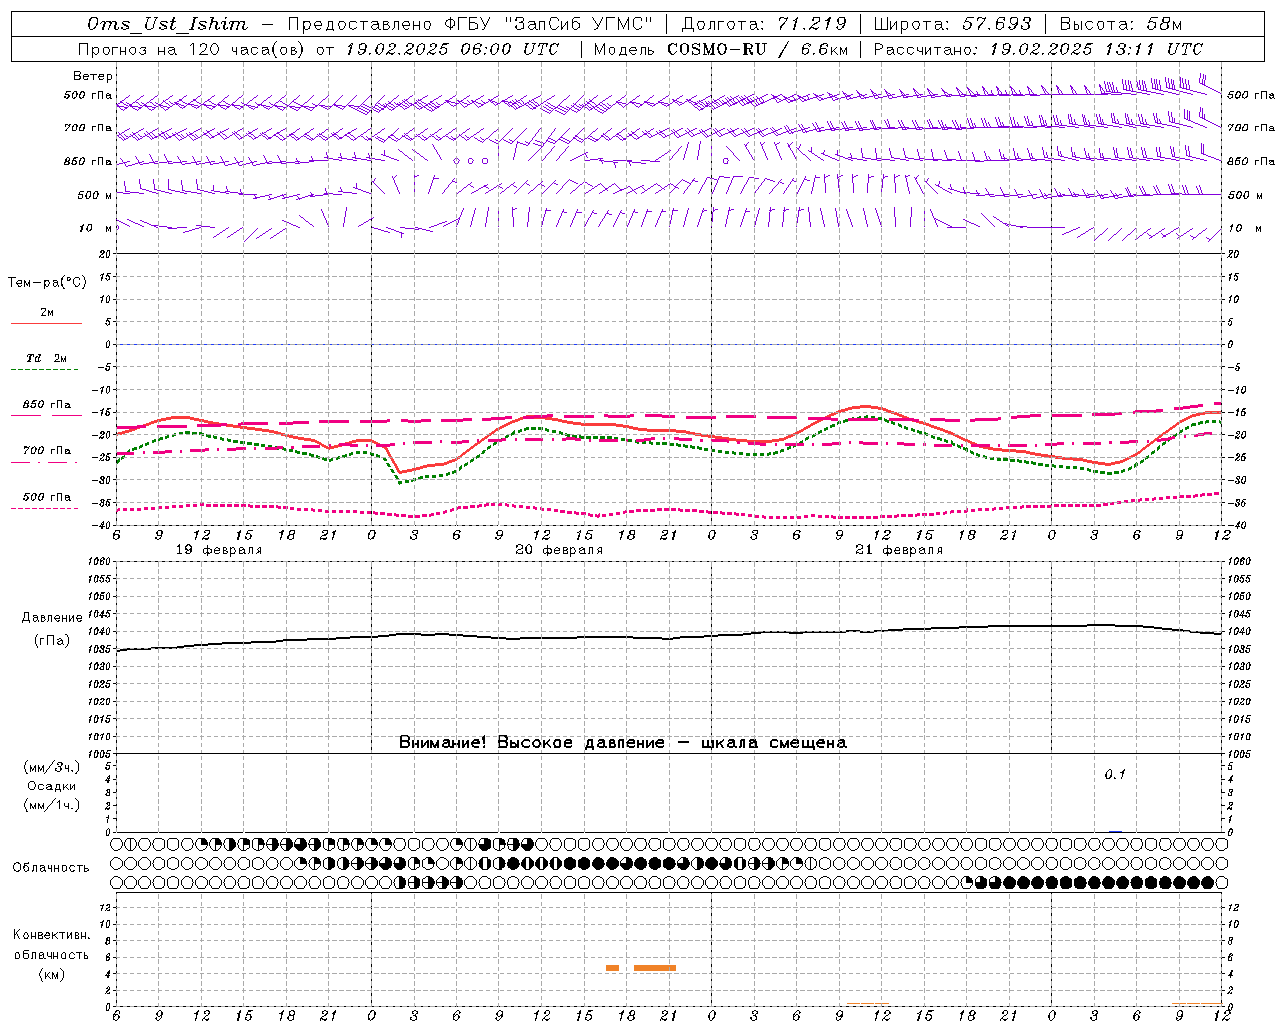Click the 19 февраля date label

219,550
